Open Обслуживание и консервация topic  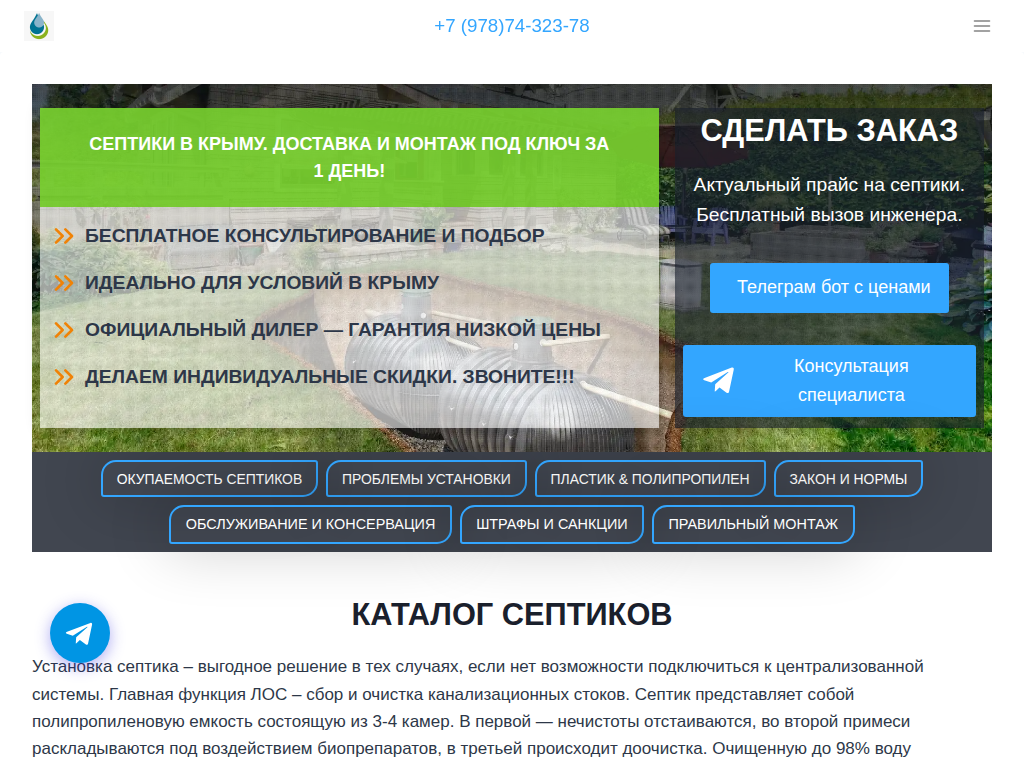310,524
